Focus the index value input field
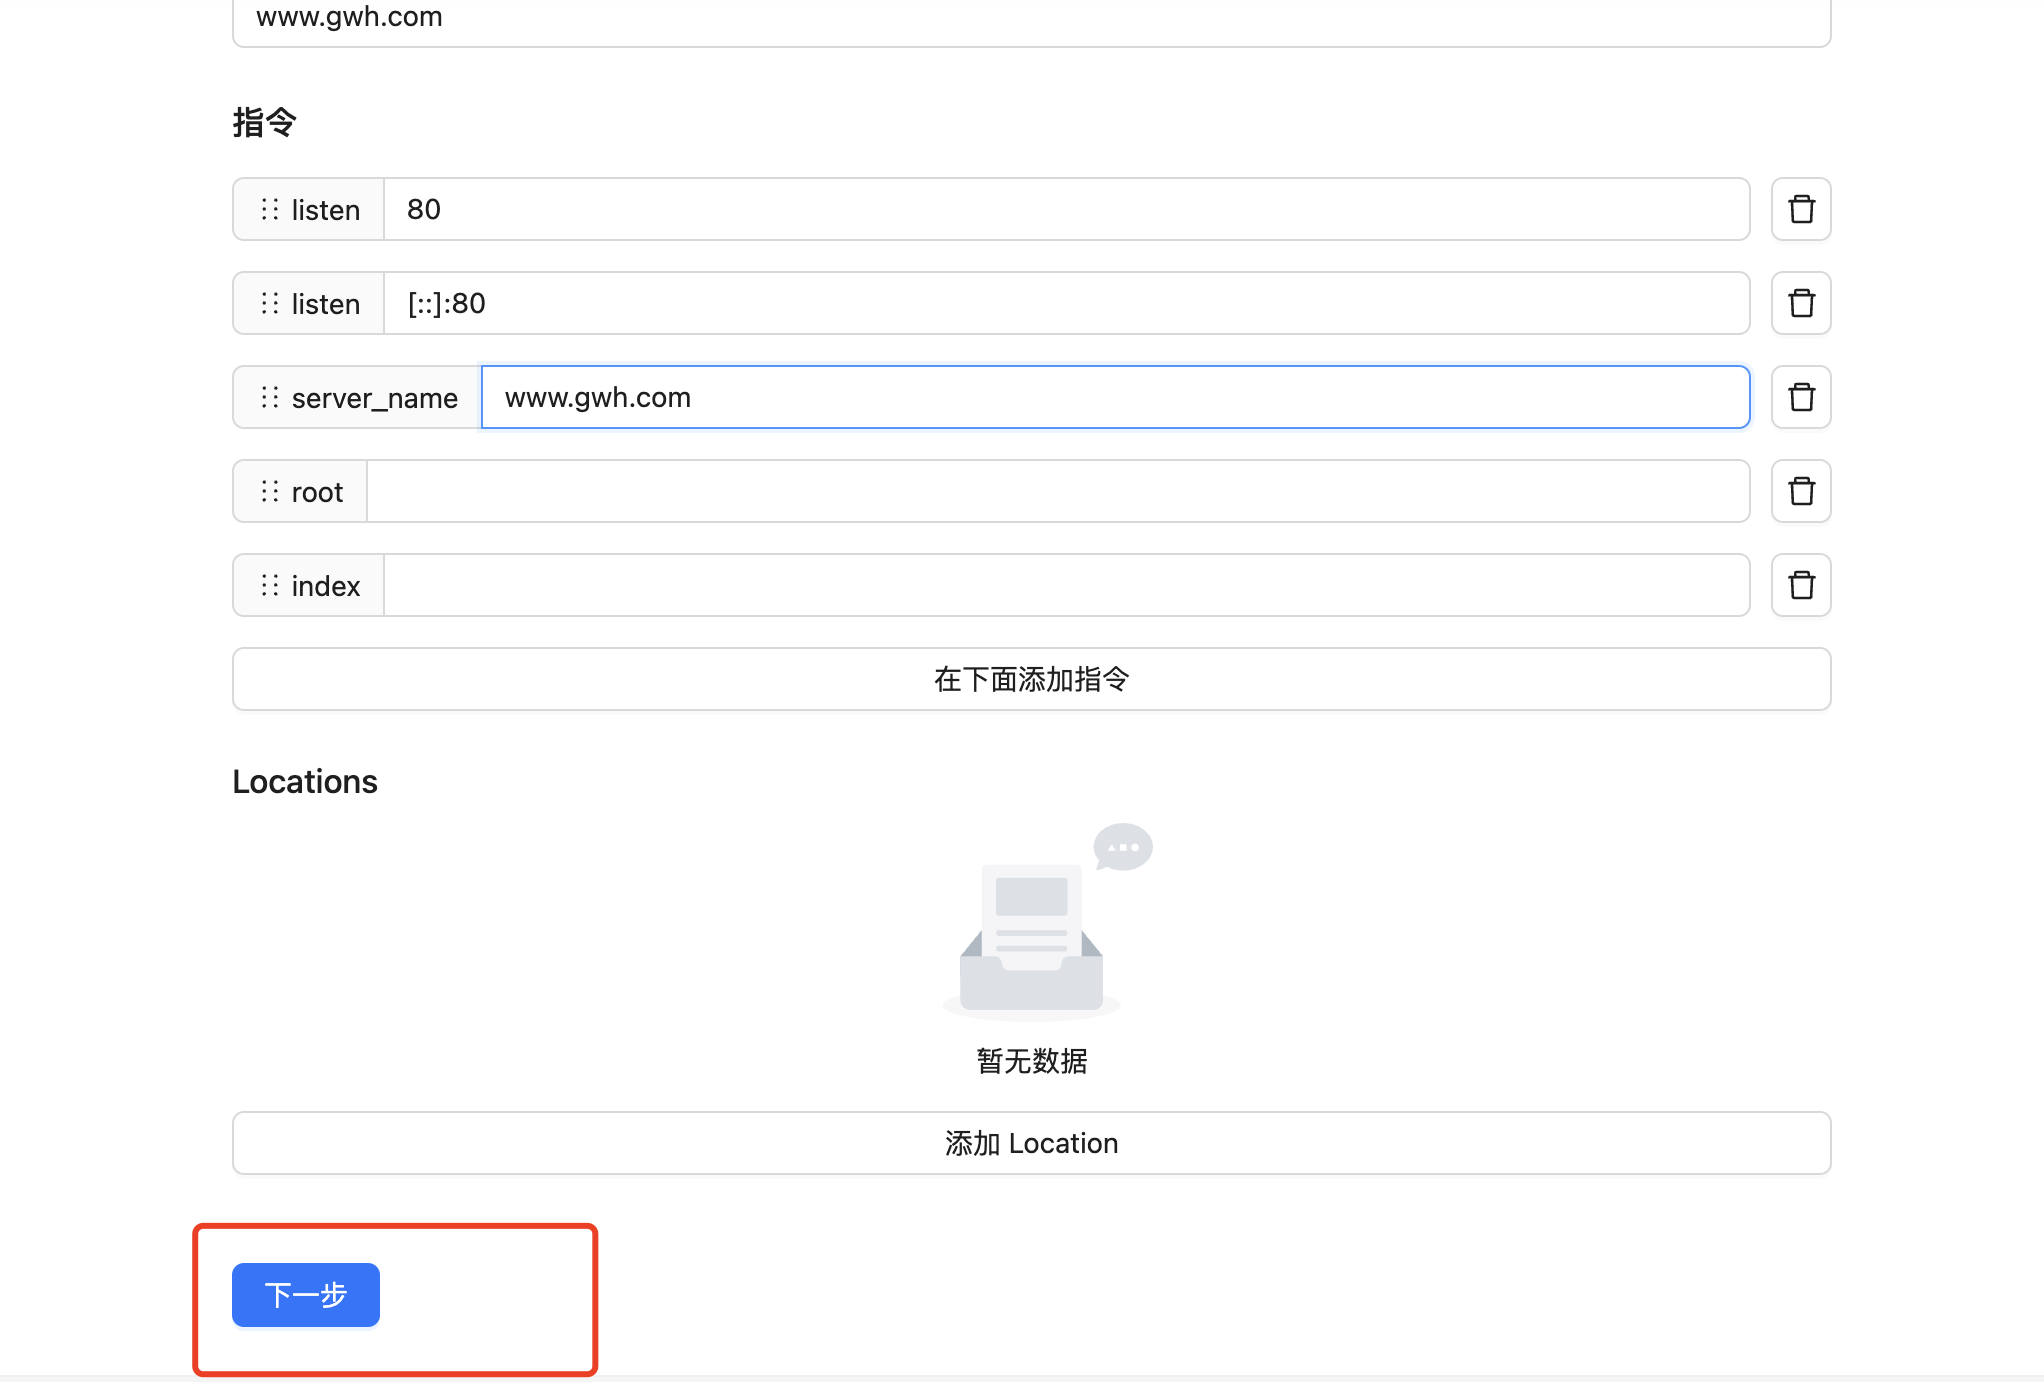The width and height of the screenshot is (2044, 1382). tap(1066, 585)
